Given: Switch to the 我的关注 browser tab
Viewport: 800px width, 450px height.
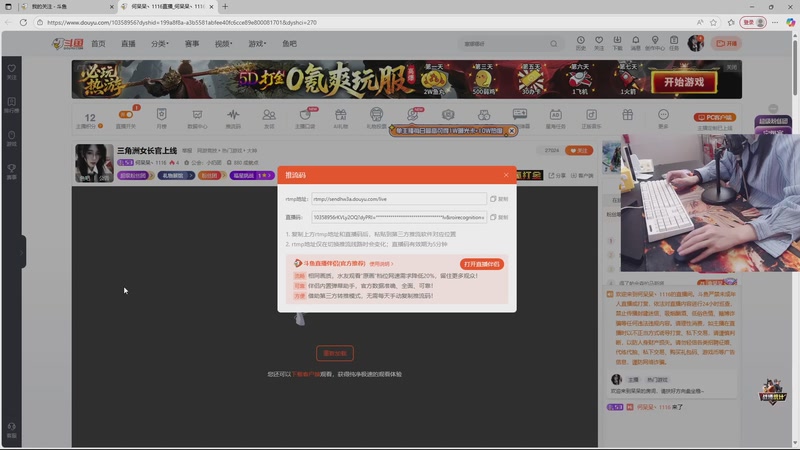Looking at the screenshot, I should tap(66, 7).
